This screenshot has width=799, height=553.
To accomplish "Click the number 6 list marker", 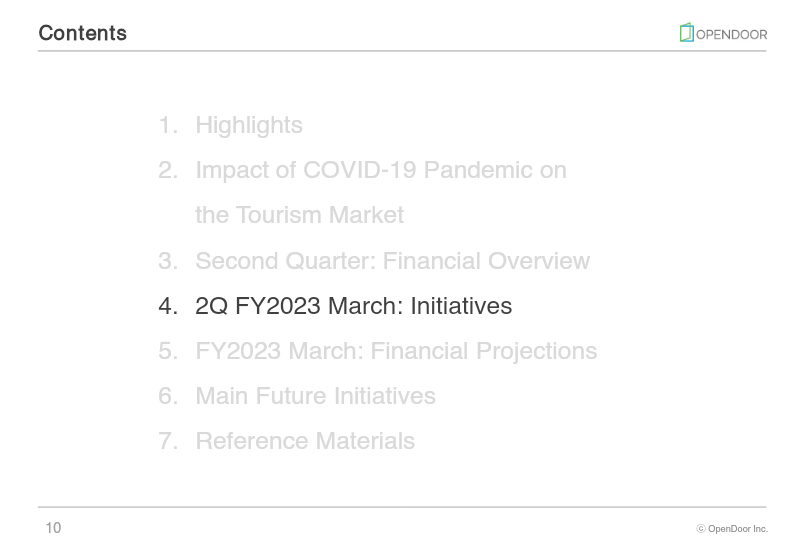I will click(168, 396).
